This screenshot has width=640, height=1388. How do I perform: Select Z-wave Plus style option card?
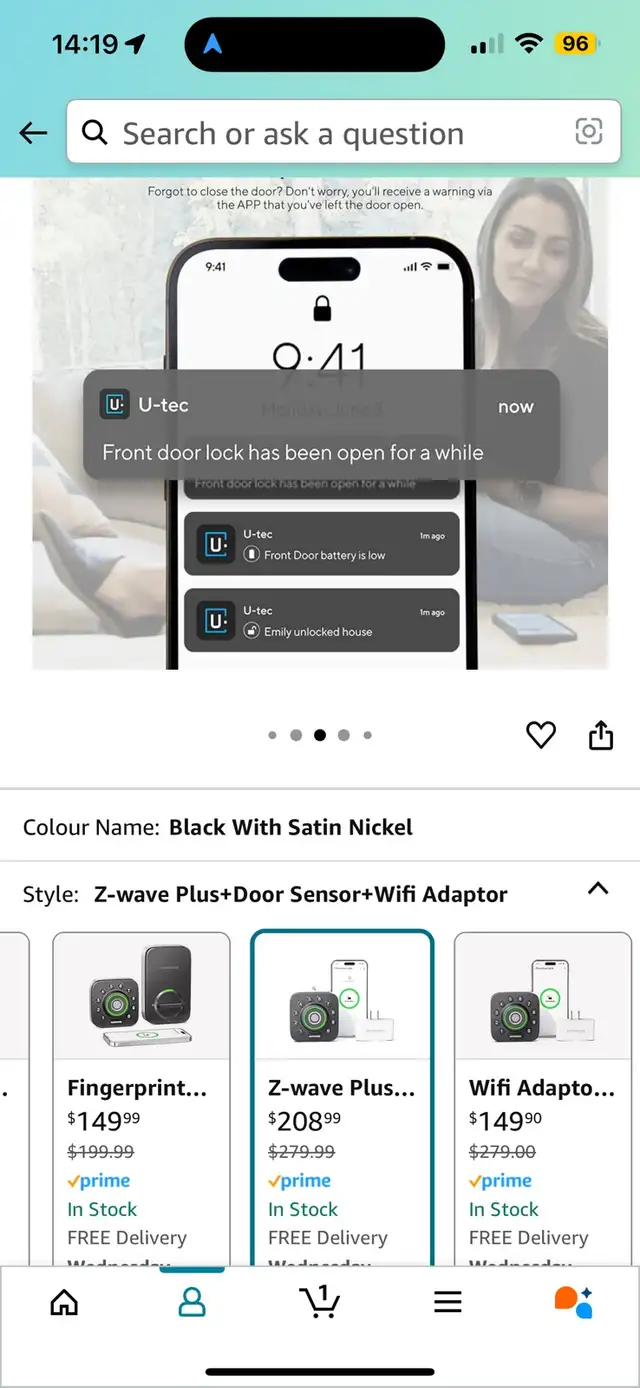click(342, 1099)
